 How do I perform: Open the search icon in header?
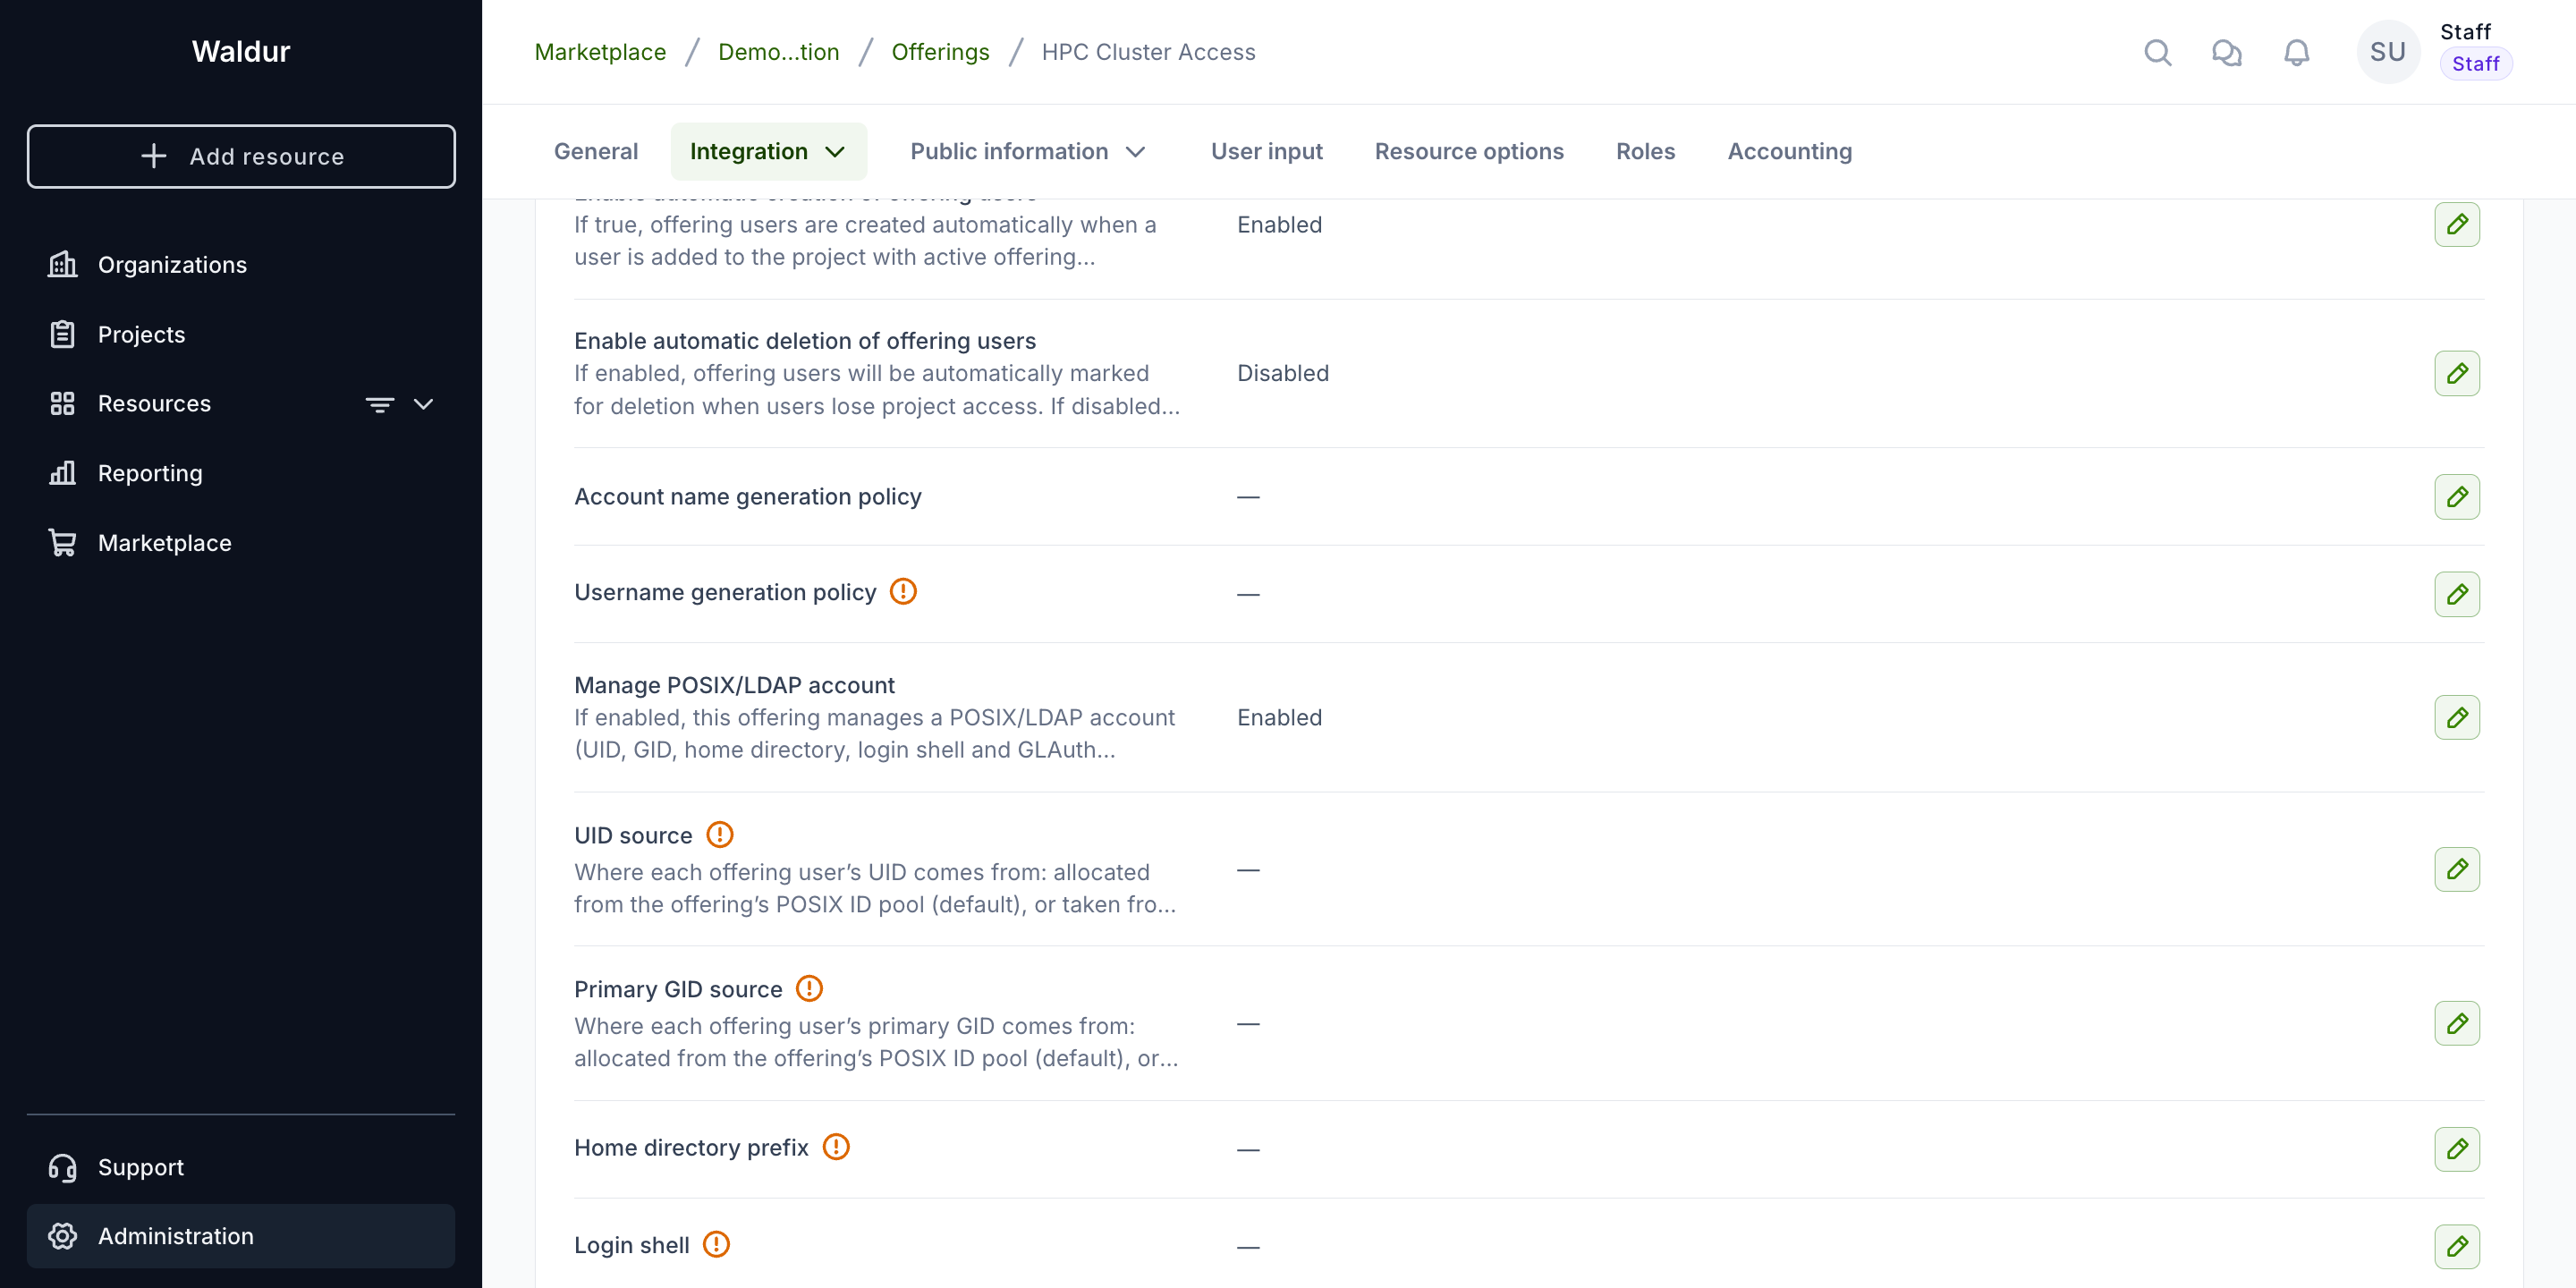(x=2157, y=52)
